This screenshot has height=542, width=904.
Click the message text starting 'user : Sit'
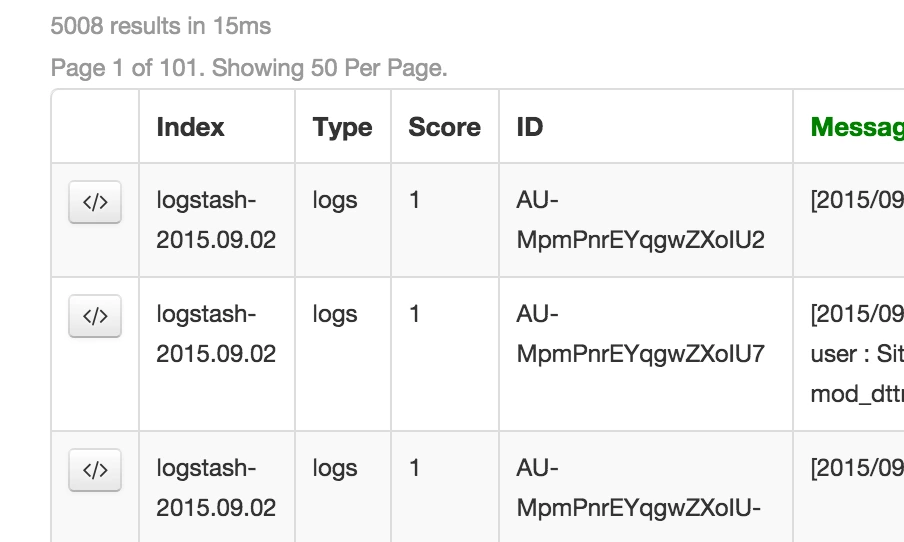[x=857, y=353]
